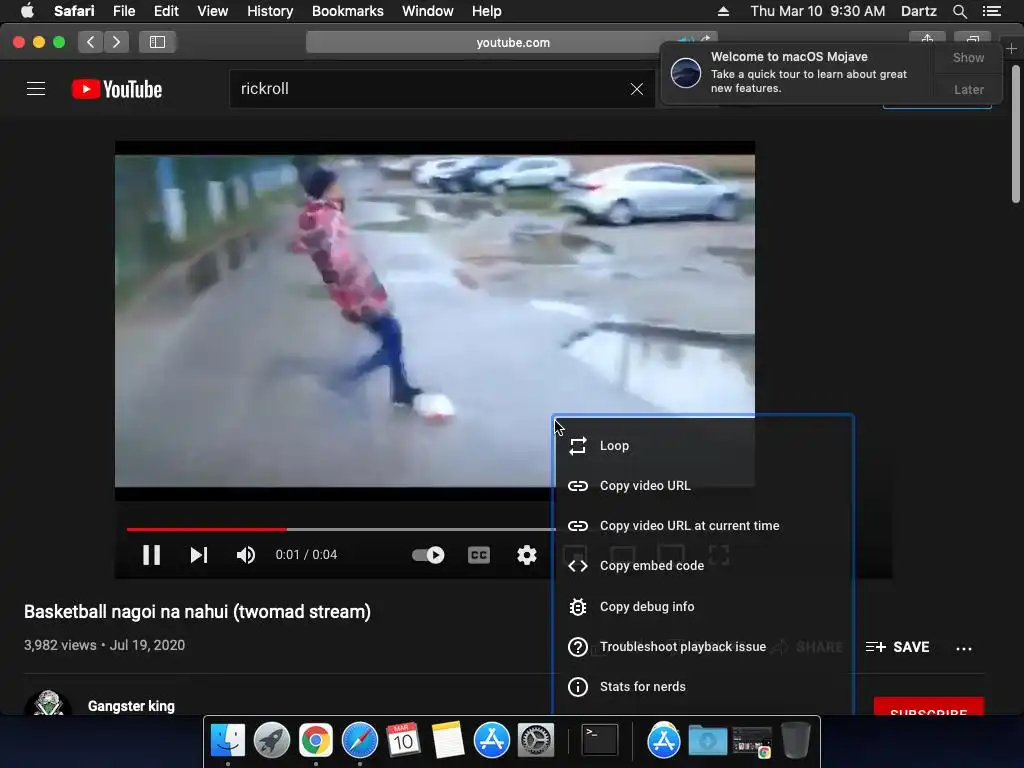Click the 3,982 views date line
1024x768 pixels.
(x=104, y=645)
